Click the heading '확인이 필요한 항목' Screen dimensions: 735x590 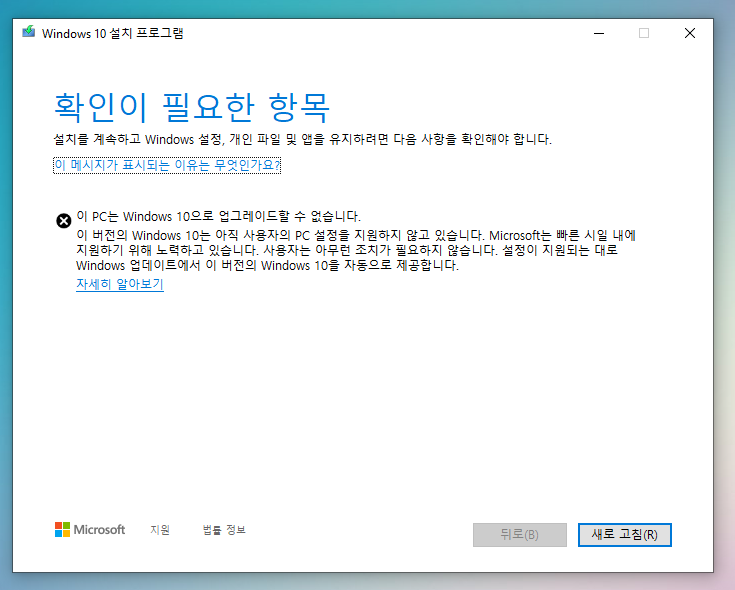pyautogui.click(x=192, y=107)
